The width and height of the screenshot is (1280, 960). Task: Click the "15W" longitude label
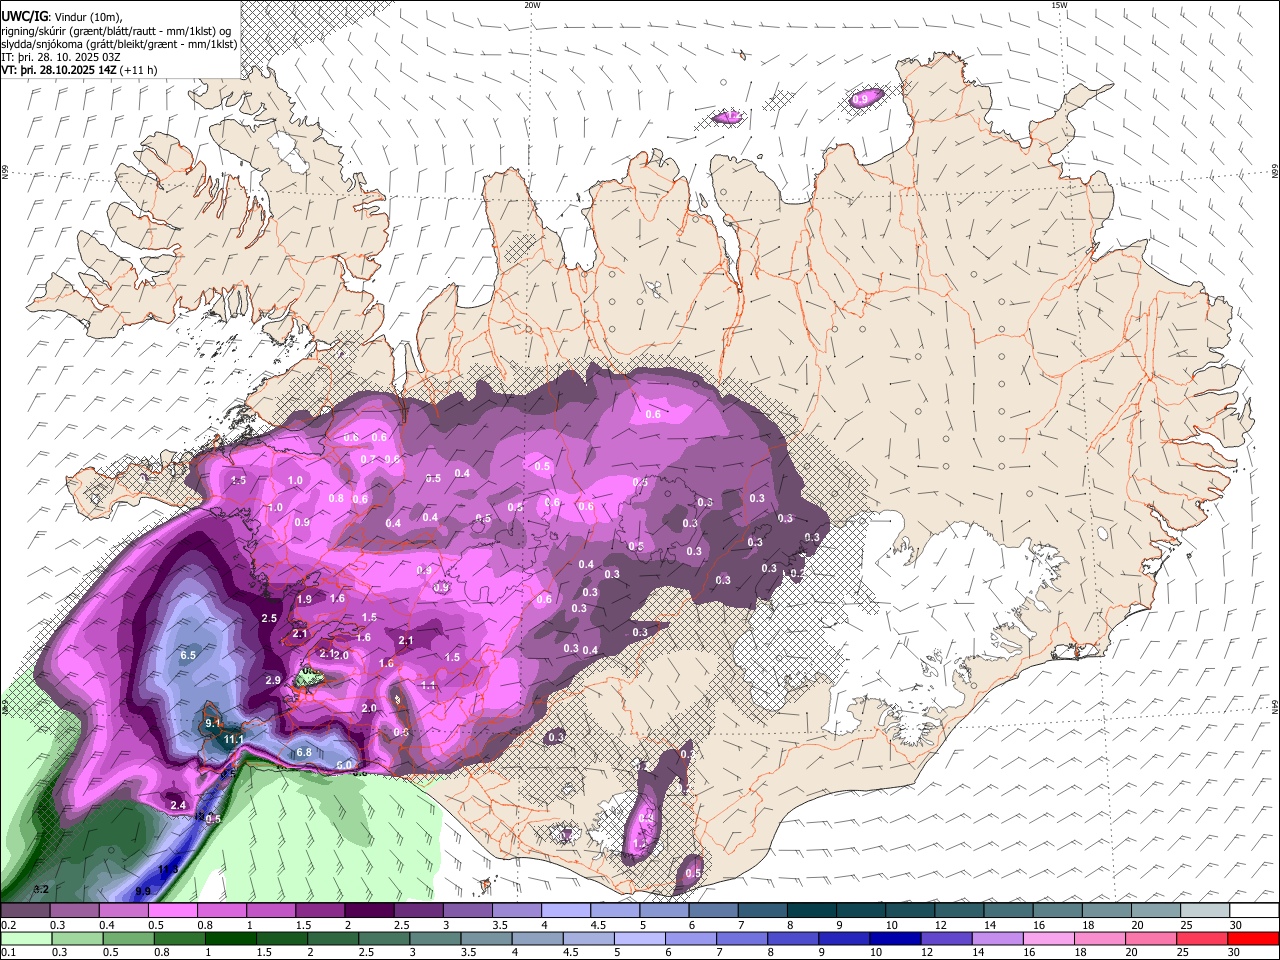1059,5
